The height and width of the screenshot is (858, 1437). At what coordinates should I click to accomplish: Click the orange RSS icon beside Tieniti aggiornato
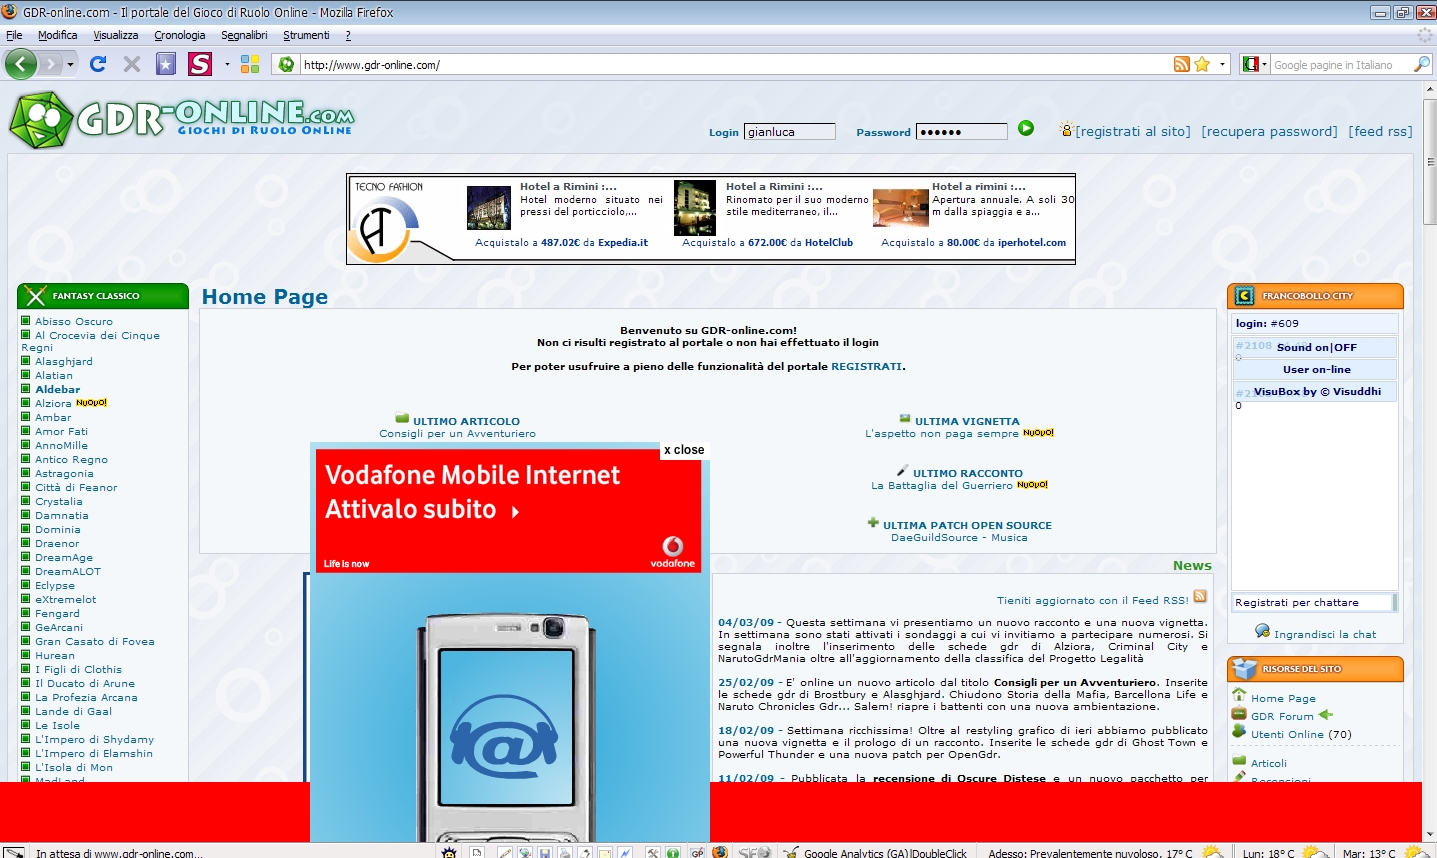[x=1200, y=596]
